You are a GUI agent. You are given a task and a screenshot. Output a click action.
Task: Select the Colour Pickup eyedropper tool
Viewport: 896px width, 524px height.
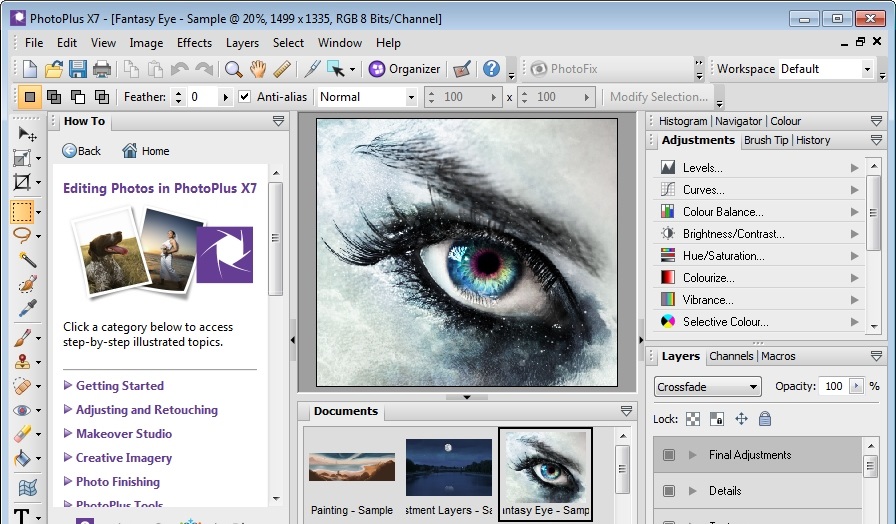pyautogui.click(x=22, y=309)
